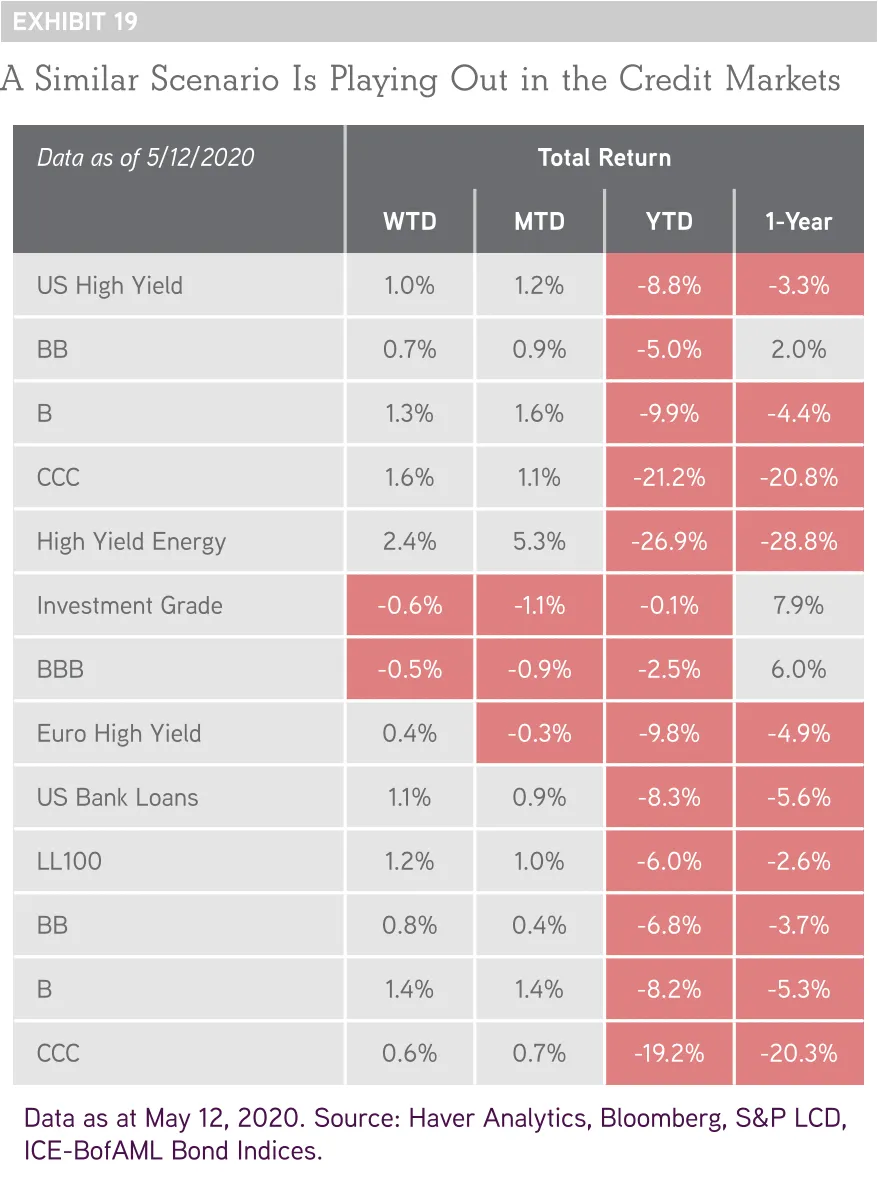
Task: Click the -20.3% 1-Year cell
Action: (798, 1053)
